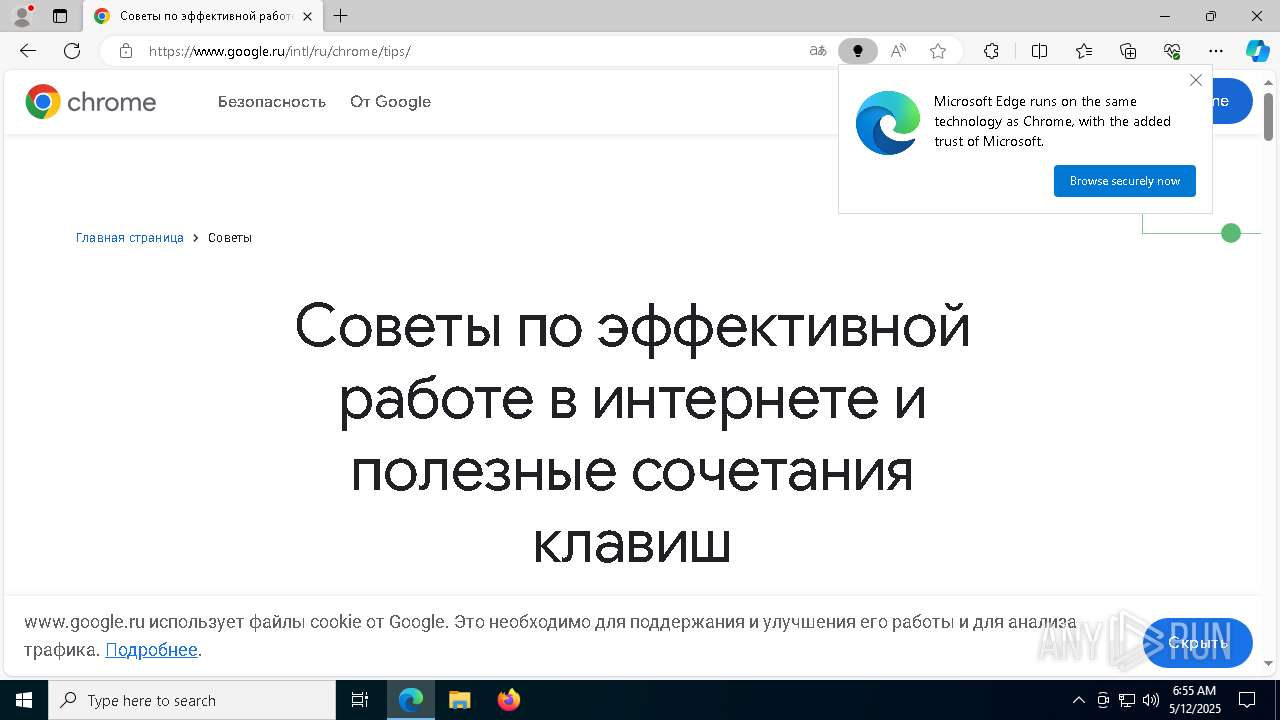Click the Chrome logo in page header
The height and width of the screenshot is (720, 1280).
tap(91, 102)
